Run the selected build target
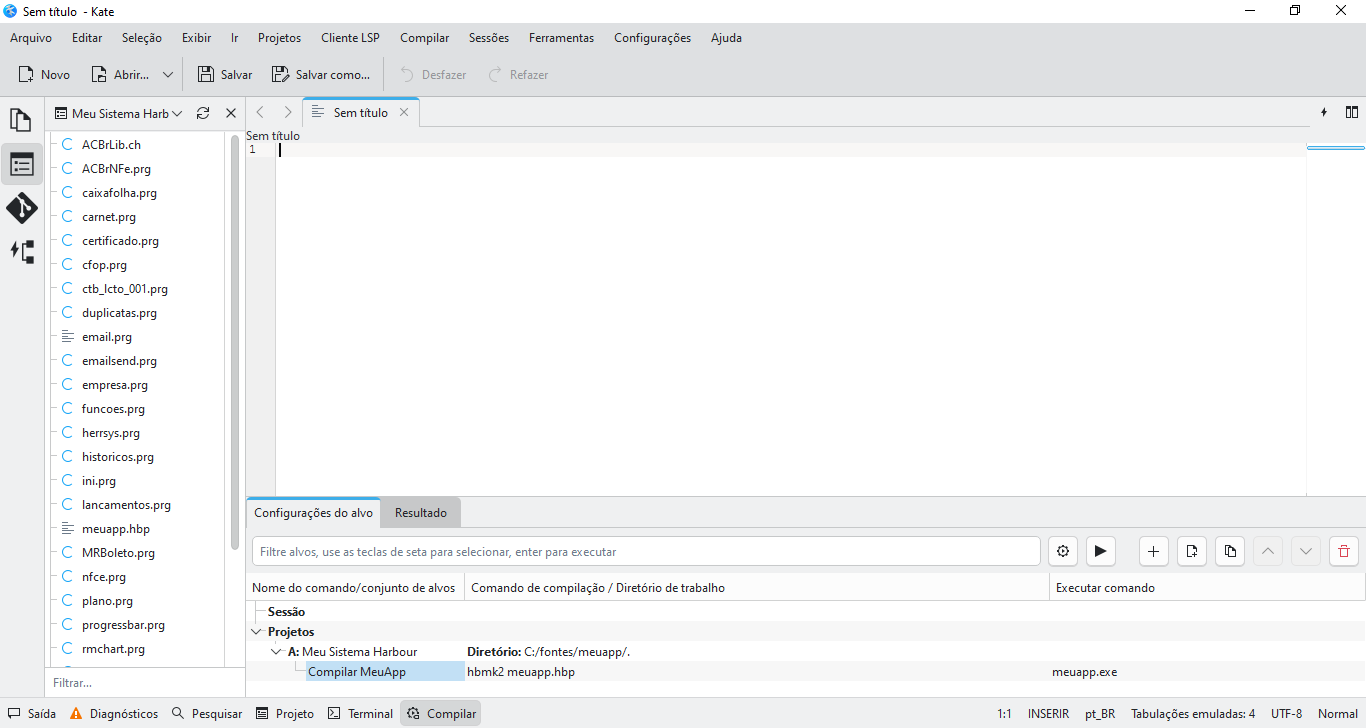The image size is (1366, 728). click(1100, 551)
